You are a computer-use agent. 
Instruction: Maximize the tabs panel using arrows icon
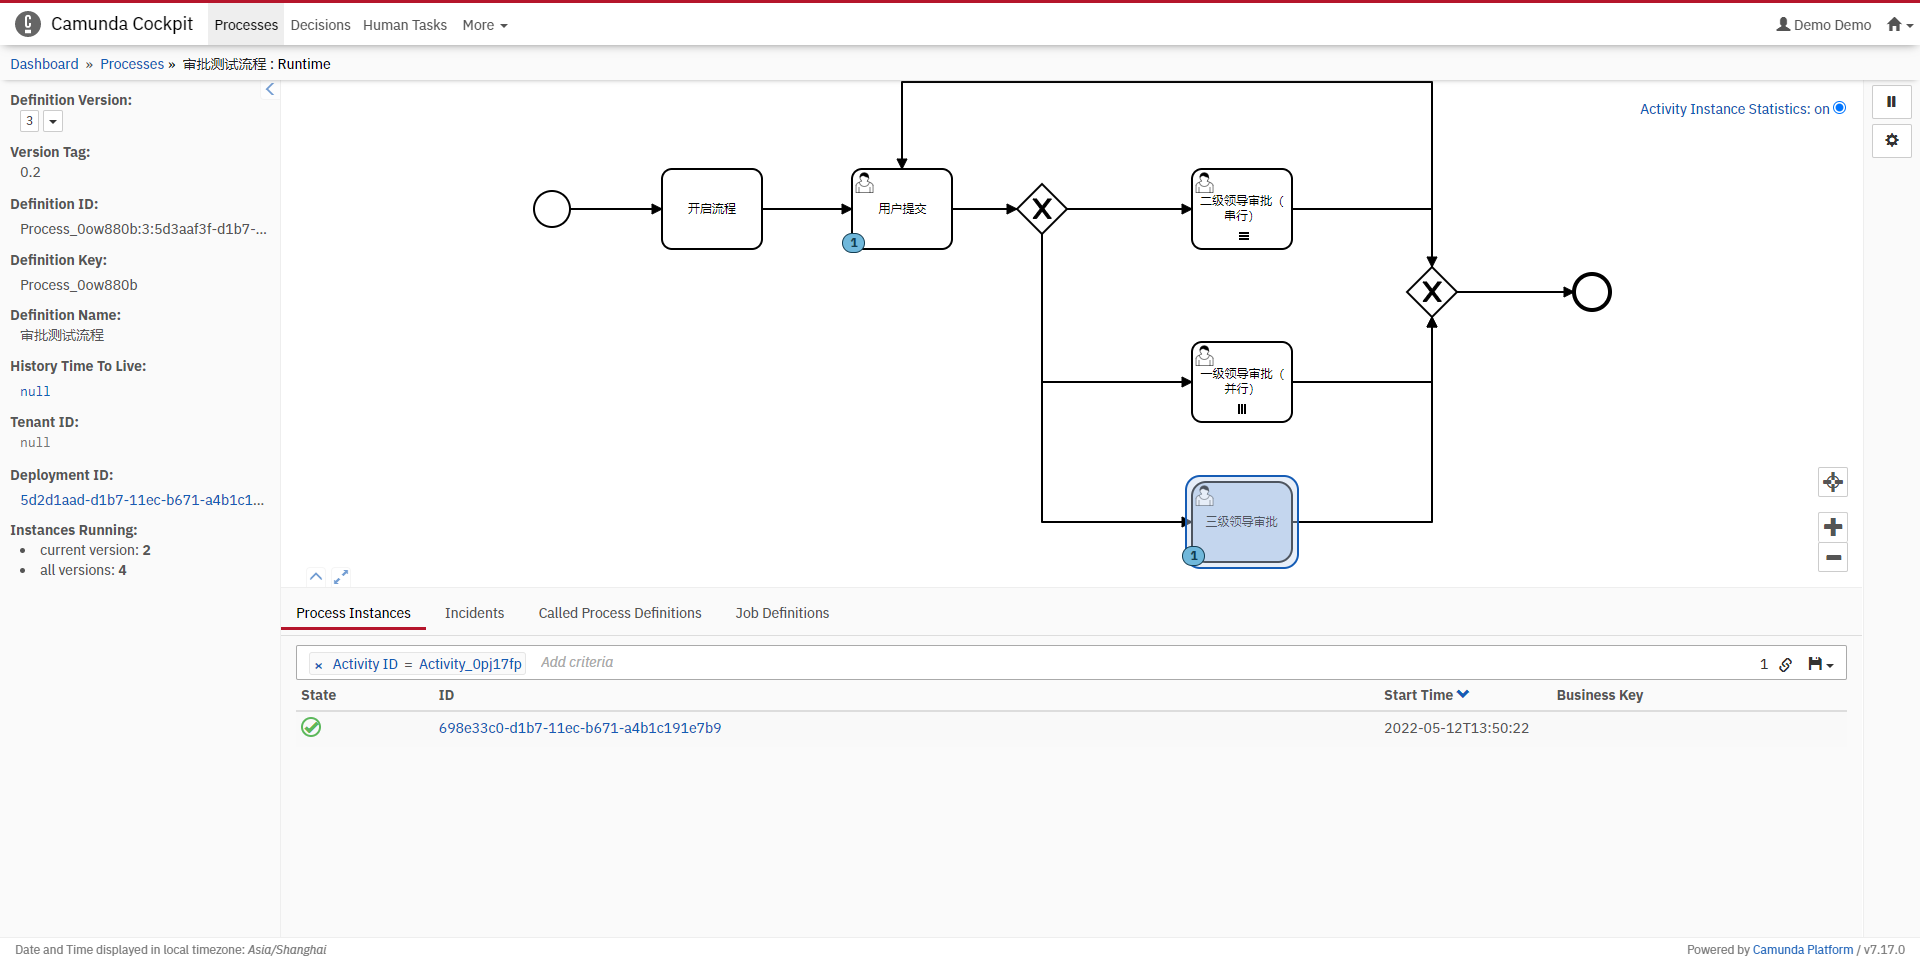(x=341, y=577)
